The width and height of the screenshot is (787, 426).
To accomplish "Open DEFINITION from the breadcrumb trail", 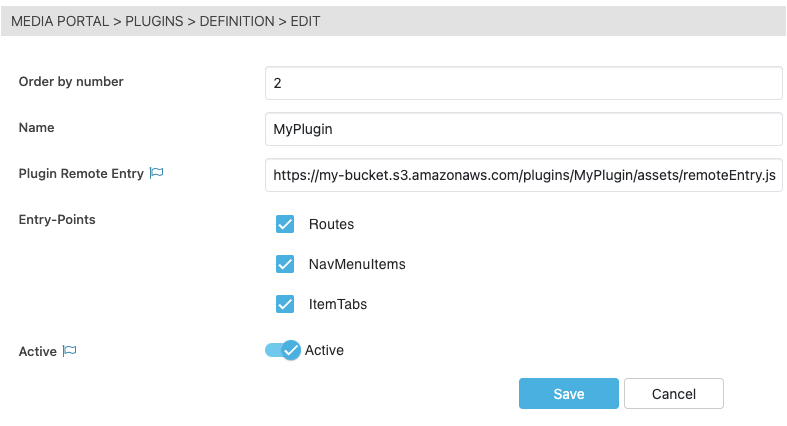I will tap(236, 21).
